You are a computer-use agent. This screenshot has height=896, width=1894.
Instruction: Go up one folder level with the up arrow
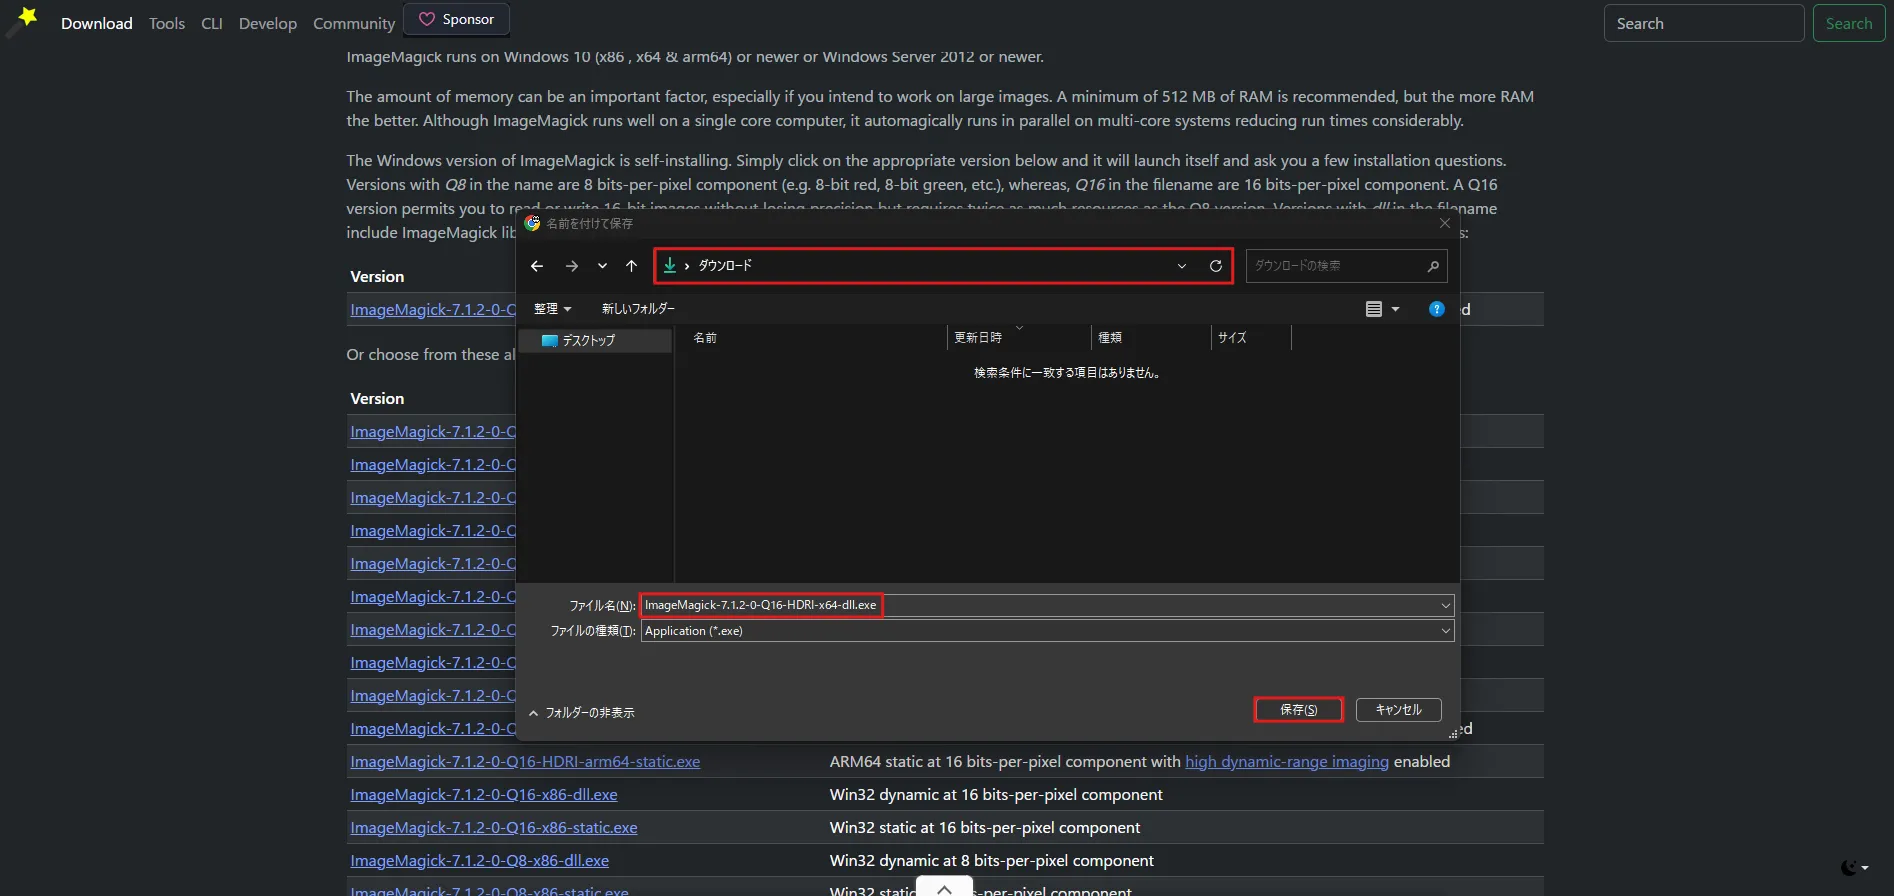click(x=631, y=266)
